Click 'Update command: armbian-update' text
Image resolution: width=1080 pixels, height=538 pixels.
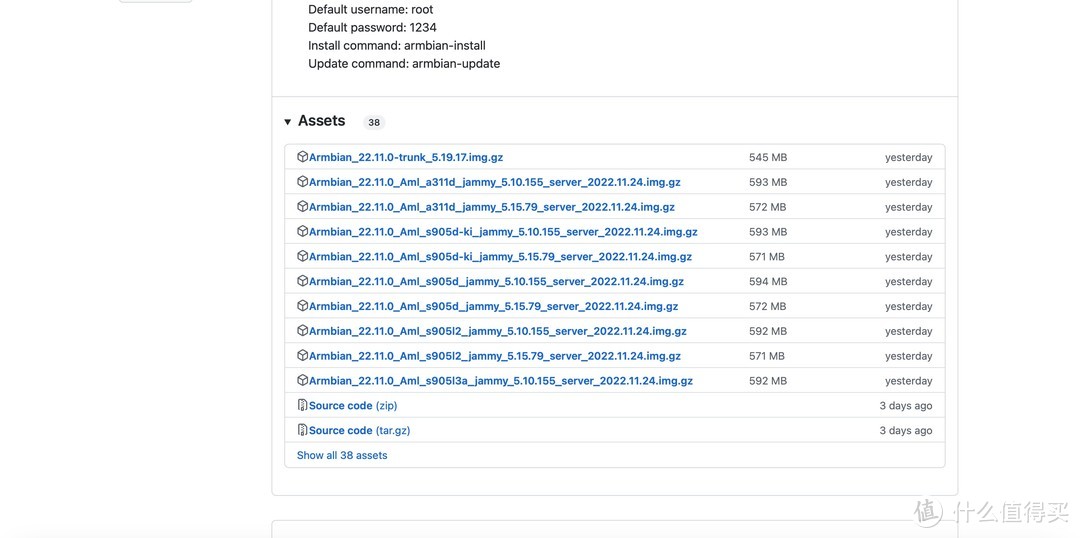404,63
